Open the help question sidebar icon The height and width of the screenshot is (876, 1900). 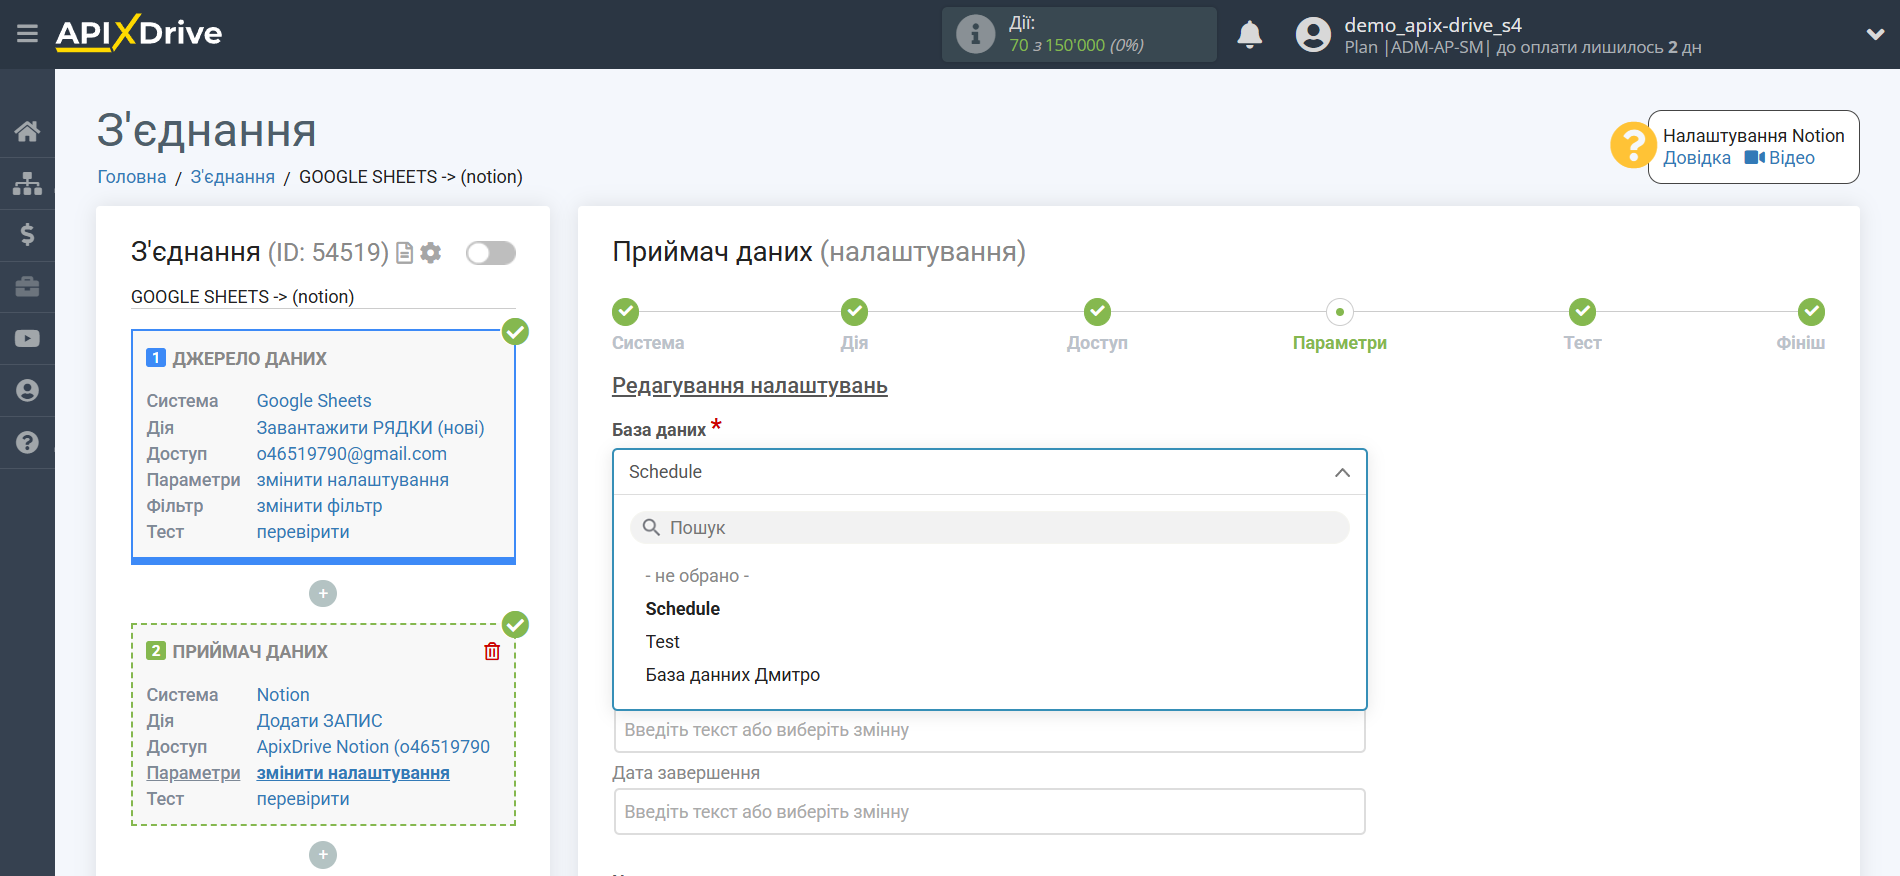[x=27, y=443]
